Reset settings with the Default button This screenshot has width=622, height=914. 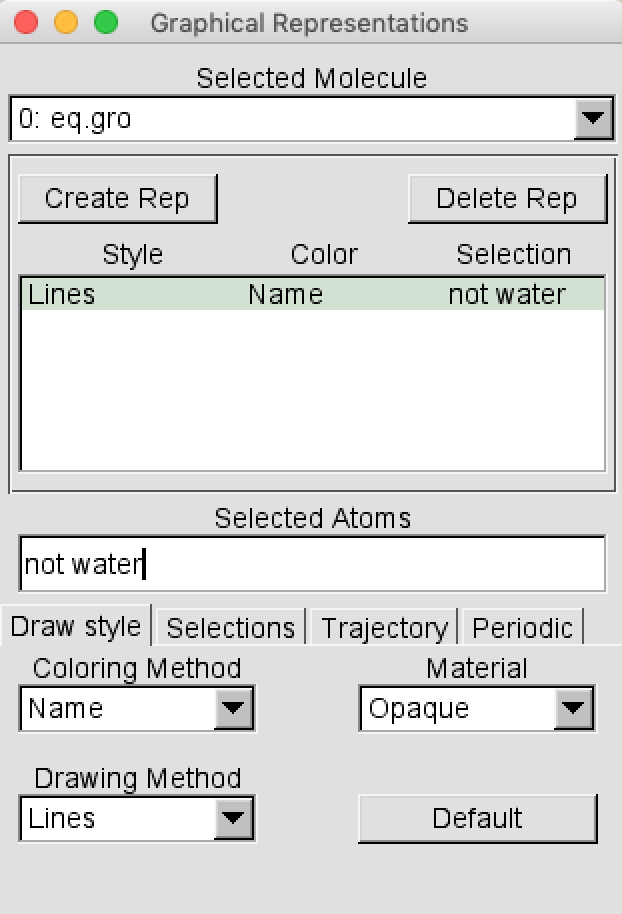[x=477, y=819]
